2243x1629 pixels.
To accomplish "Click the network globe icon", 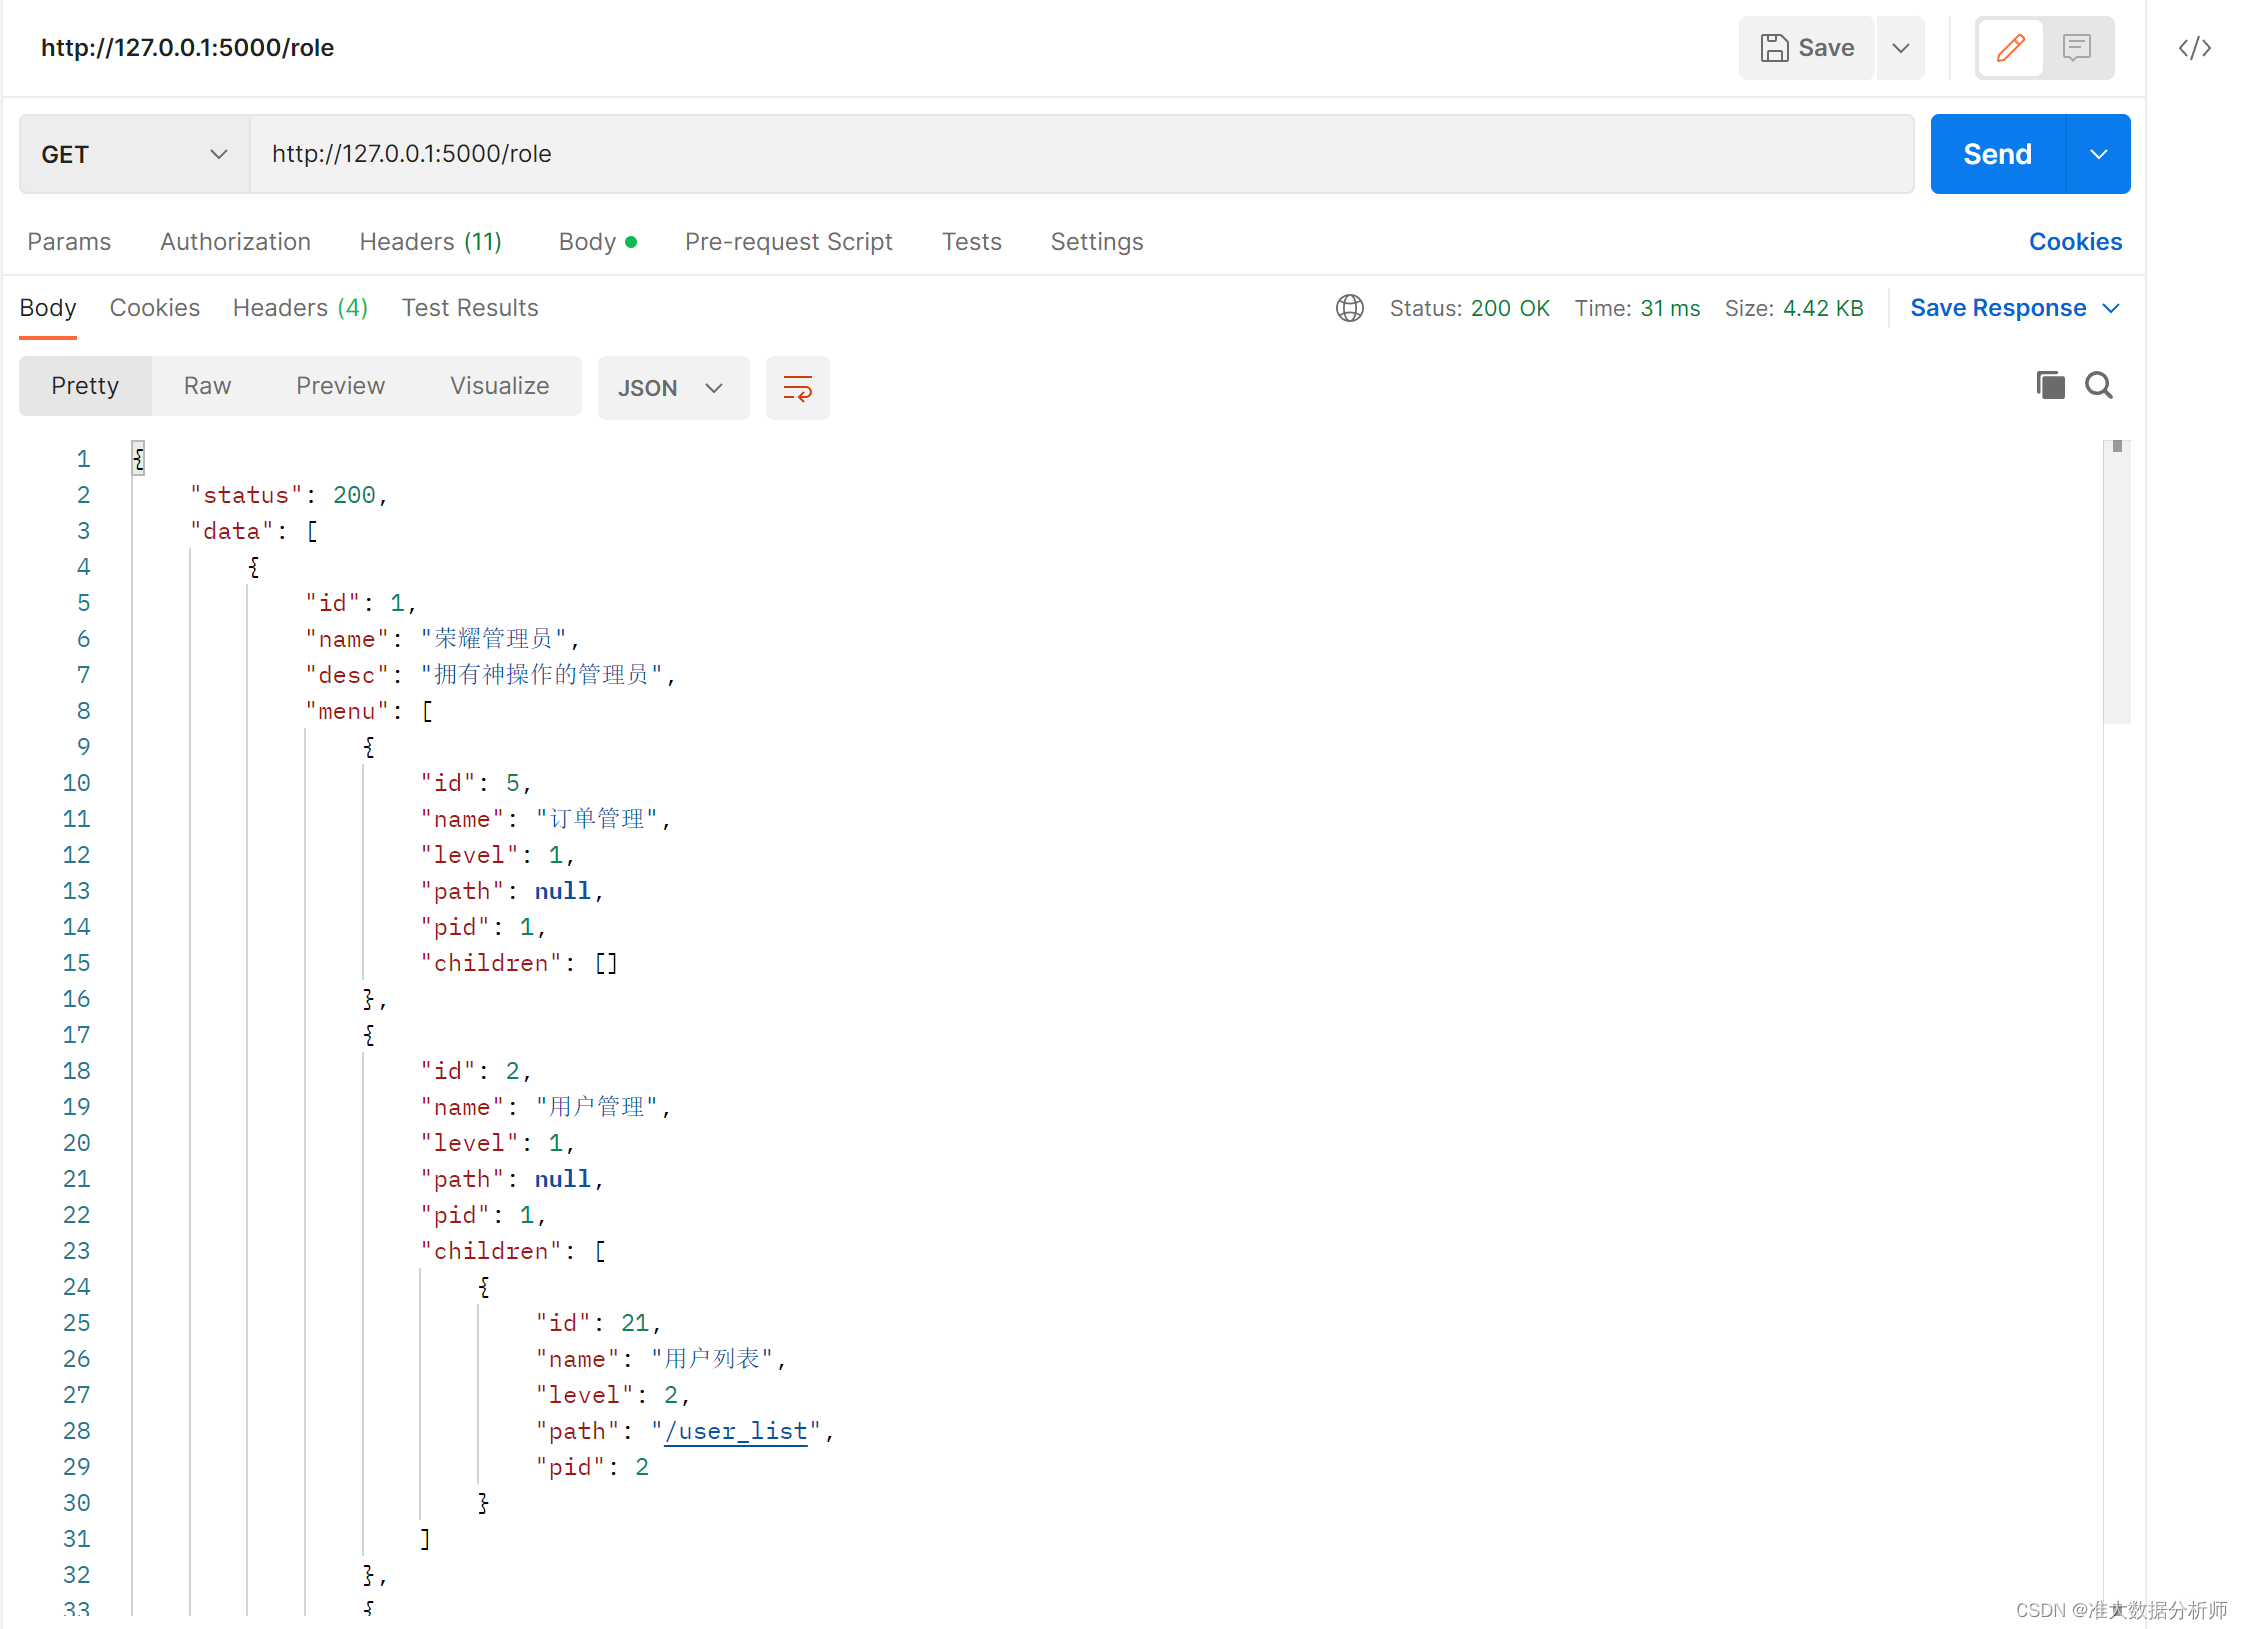I will 1350,308.
